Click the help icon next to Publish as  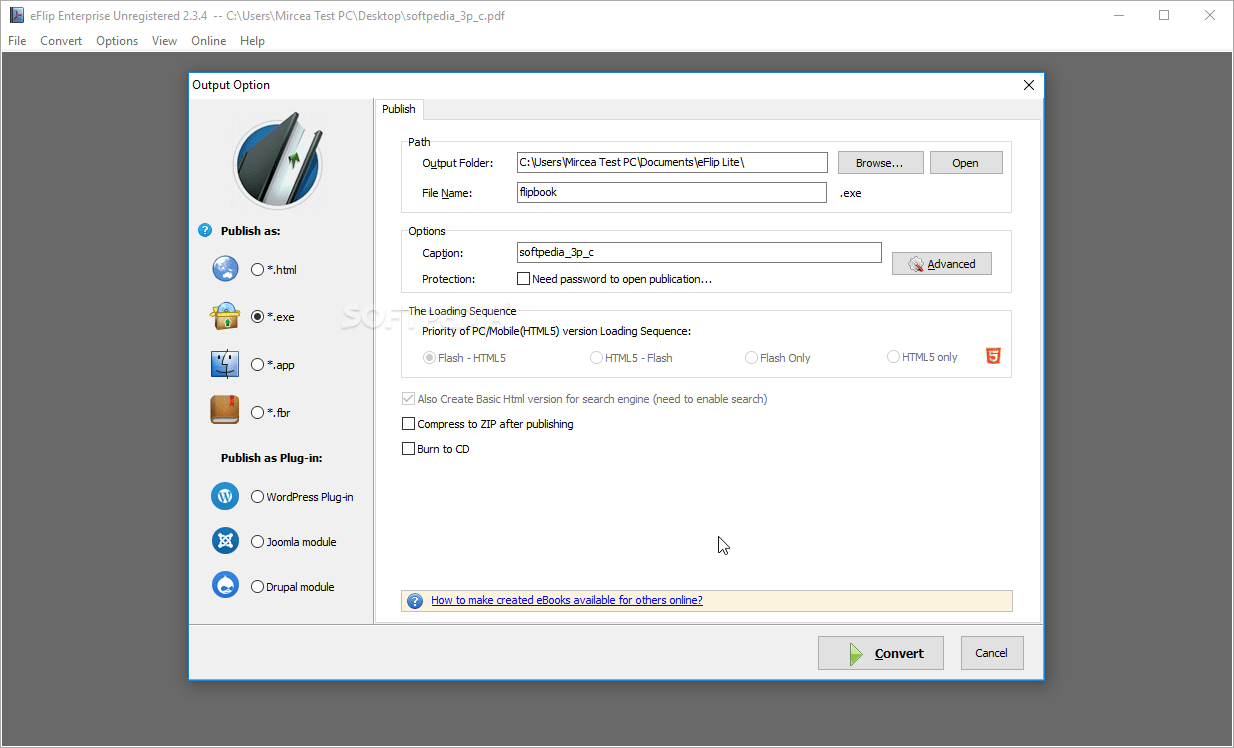click(x=205, y=231)
